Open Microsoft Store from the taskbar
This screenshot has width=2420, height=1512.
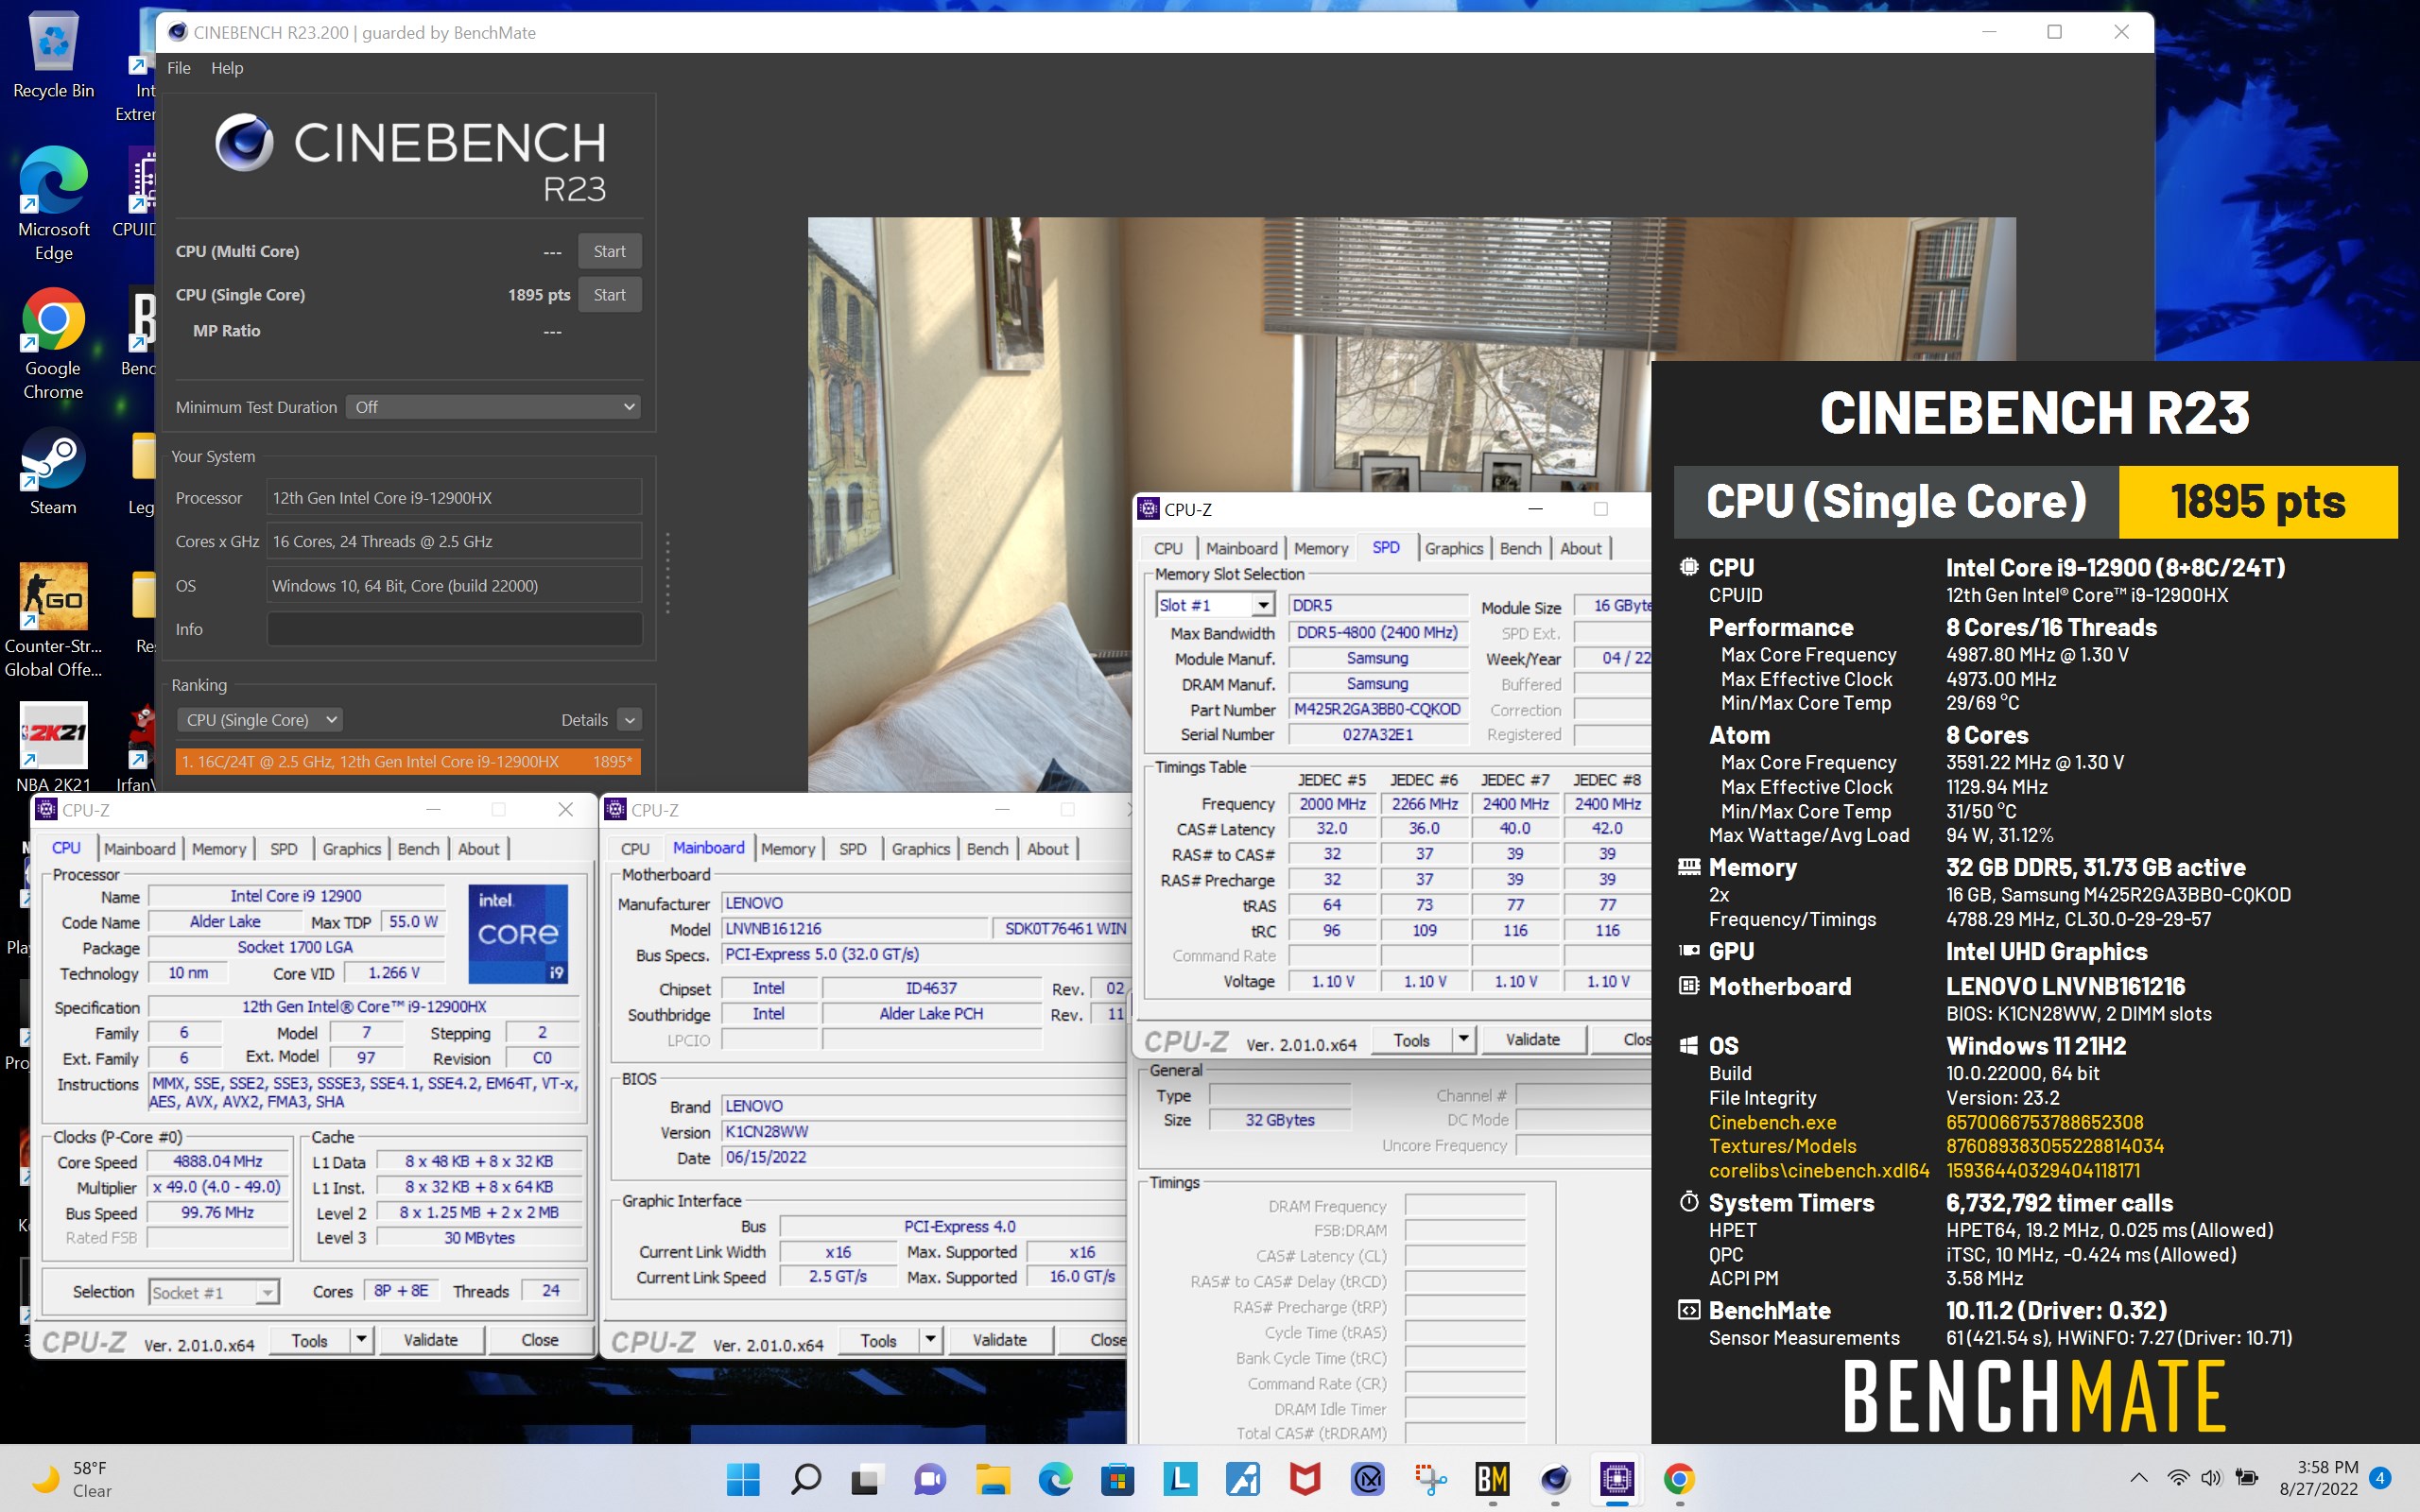point(1118,1478)
